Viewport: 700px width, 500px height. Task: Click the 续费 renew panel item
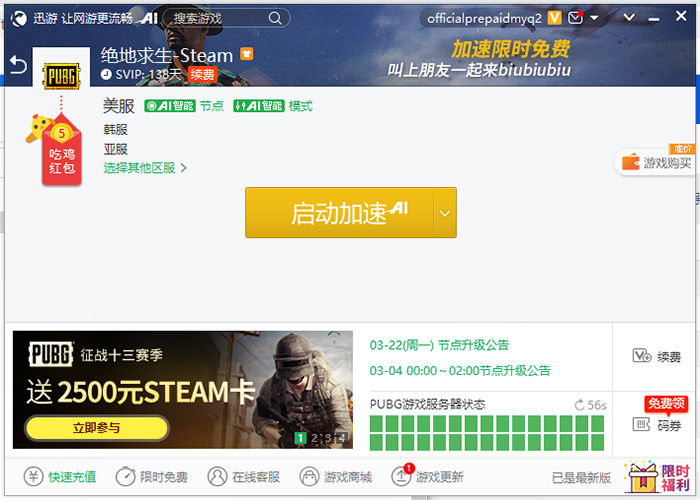click(x=657, y=356)
